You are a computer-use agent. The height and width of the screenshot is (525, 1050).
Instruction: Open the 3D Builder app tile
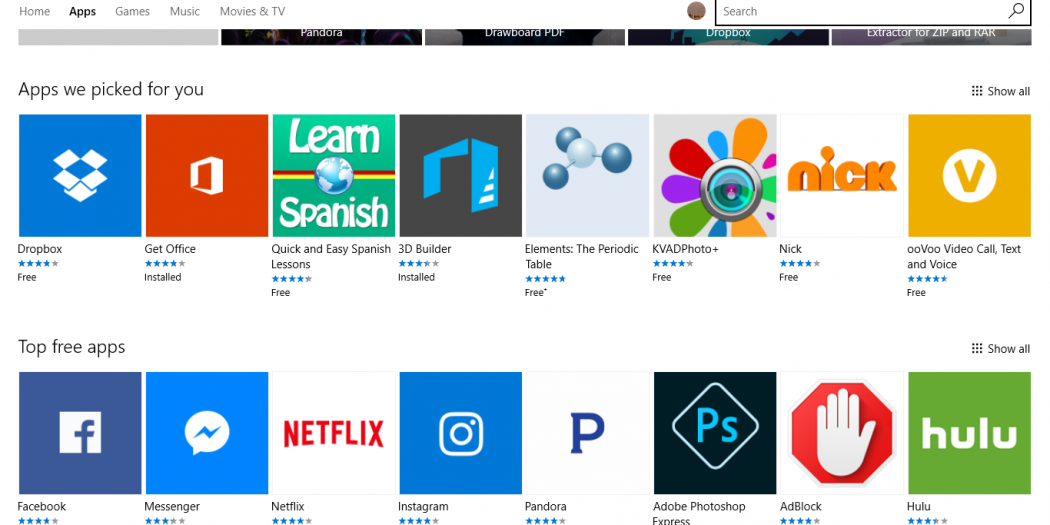pyautogui.click(x=461, y=175)
